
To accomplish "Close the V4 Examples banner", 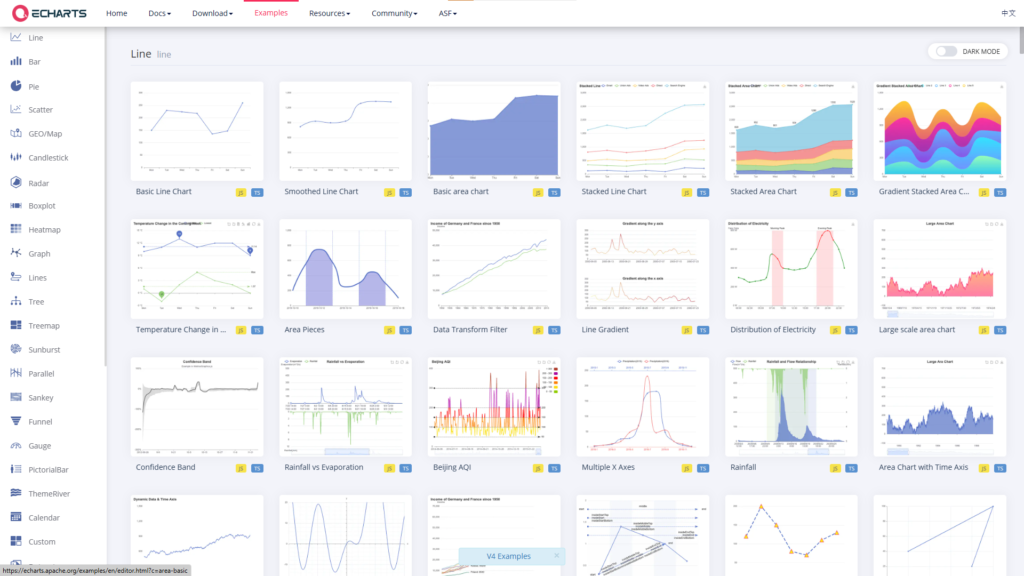I will [556, 556].
